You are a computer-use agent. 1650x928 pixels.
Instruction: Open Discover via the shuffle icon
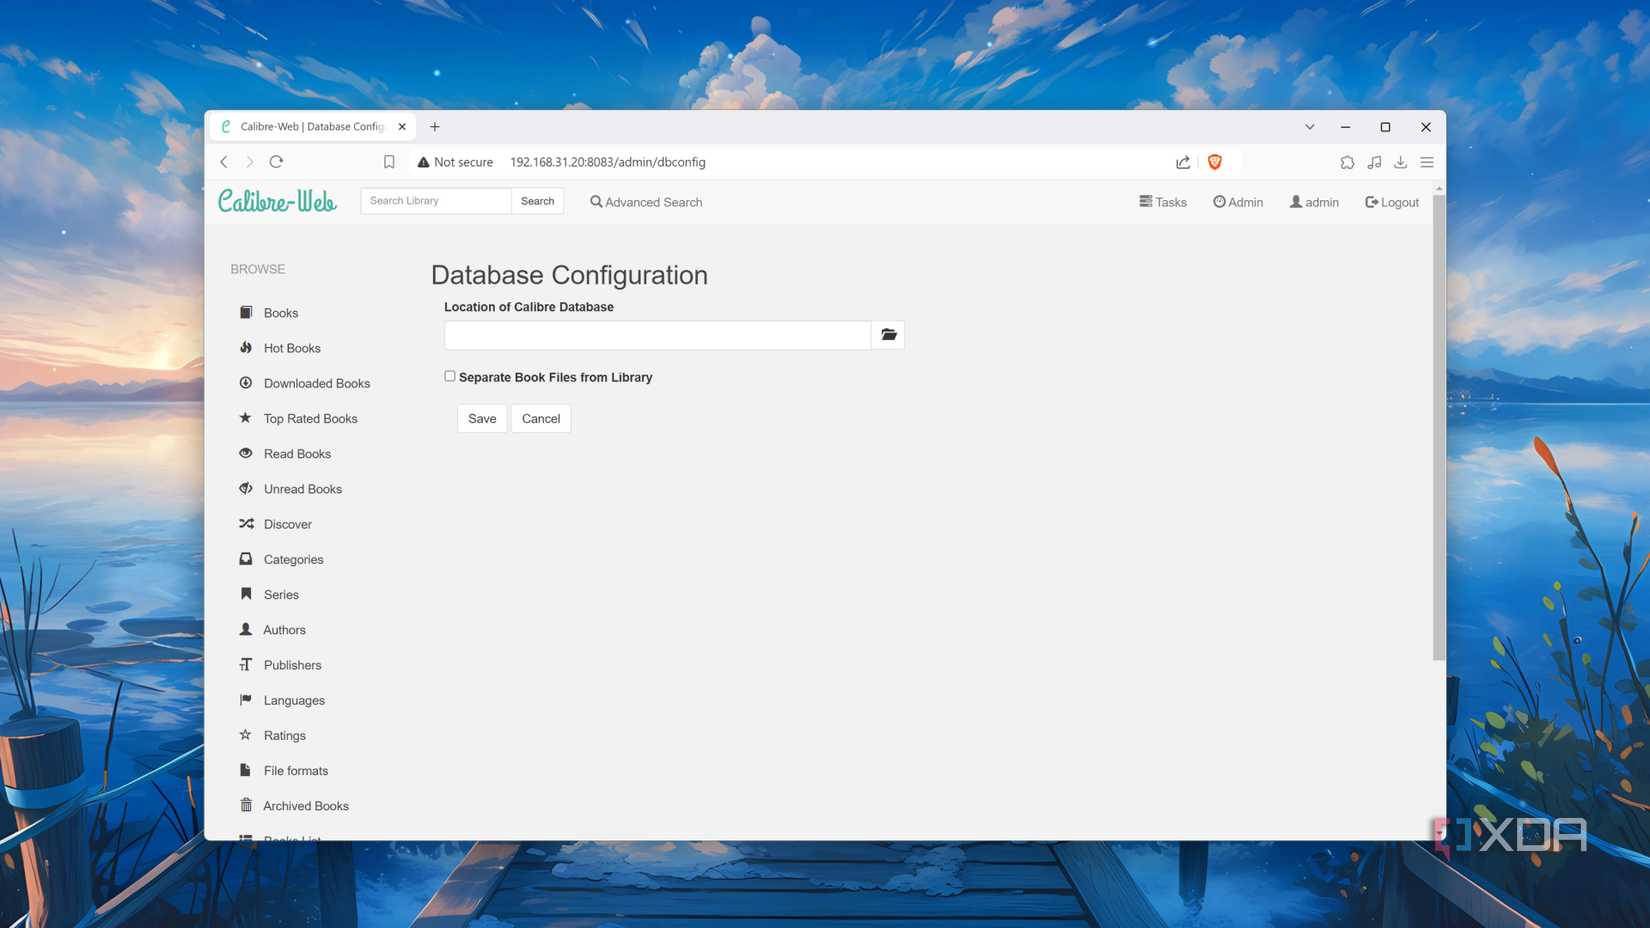coord(246,523)
